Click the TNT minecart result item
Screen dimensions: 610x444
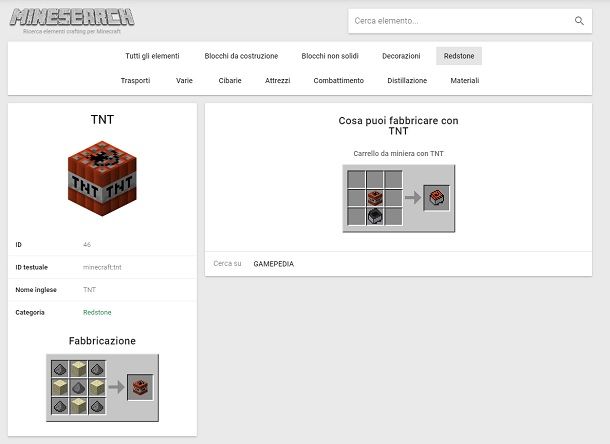(436, 198)
